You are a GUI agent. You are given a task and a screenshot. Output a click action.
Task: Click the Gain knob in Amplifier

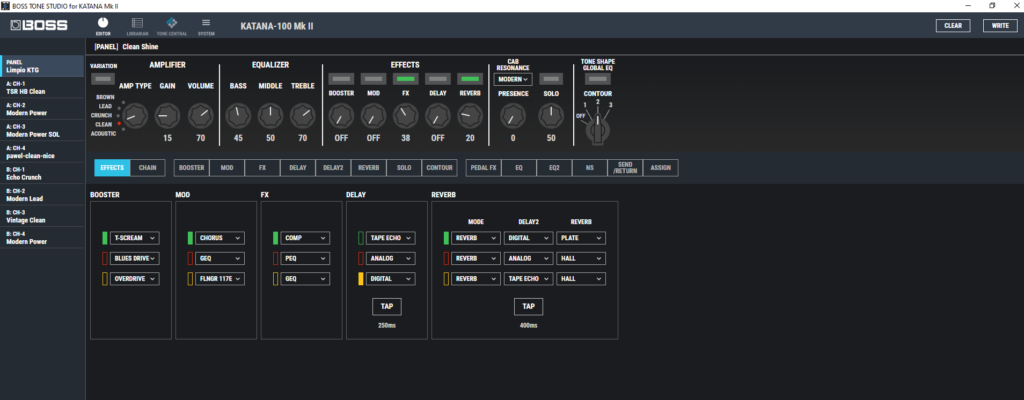[x=167, y=116]
